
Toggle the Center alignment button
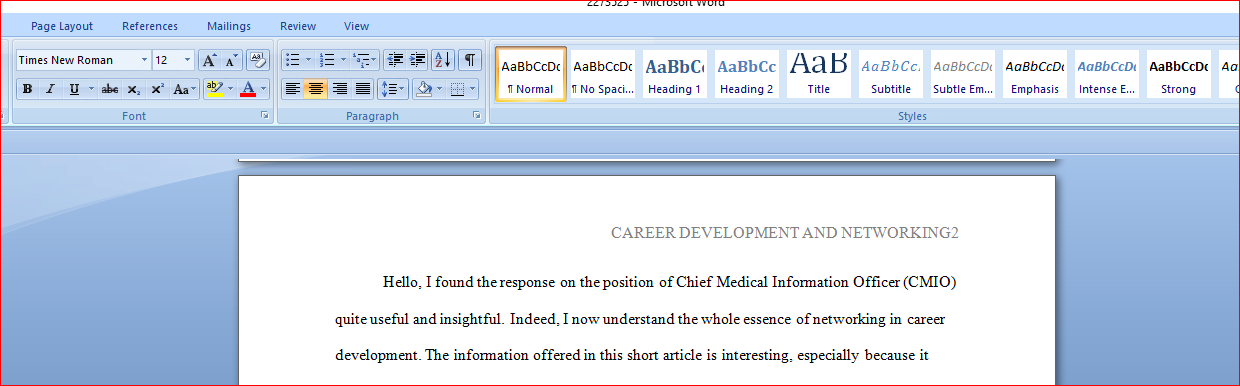316,89
